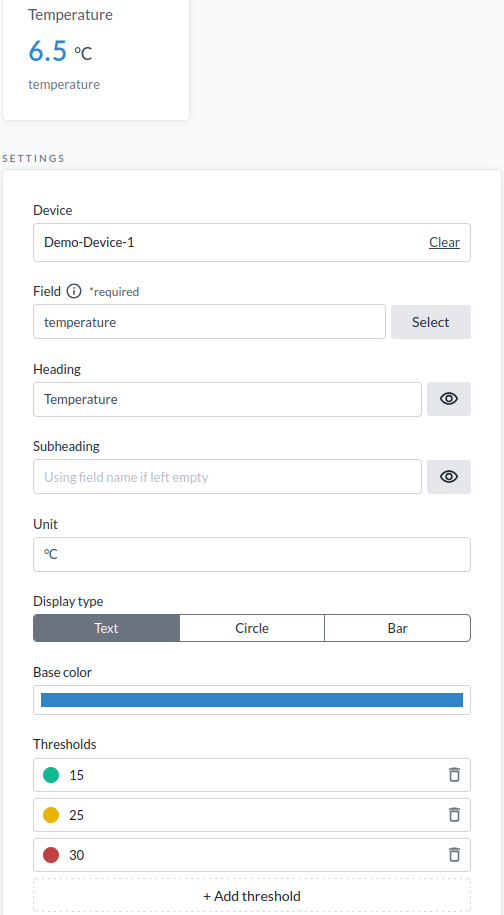This screenshot has height=915, width=504.
Task: Open green color dot for threshold 15
Action: [51, 775]
